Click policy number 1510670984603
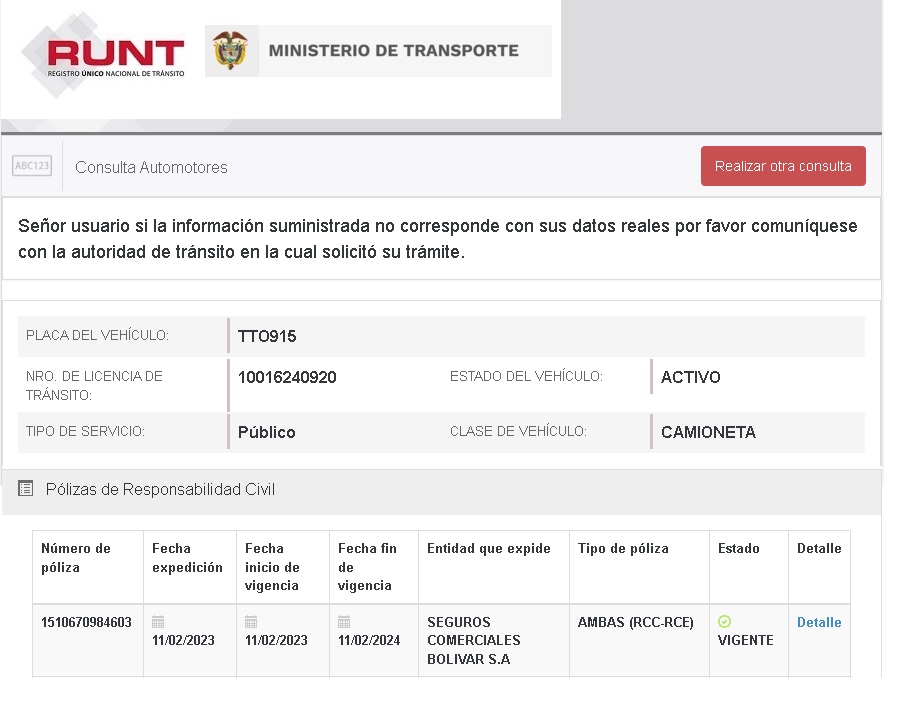898x706 pixels. click(x=86, y=622)
